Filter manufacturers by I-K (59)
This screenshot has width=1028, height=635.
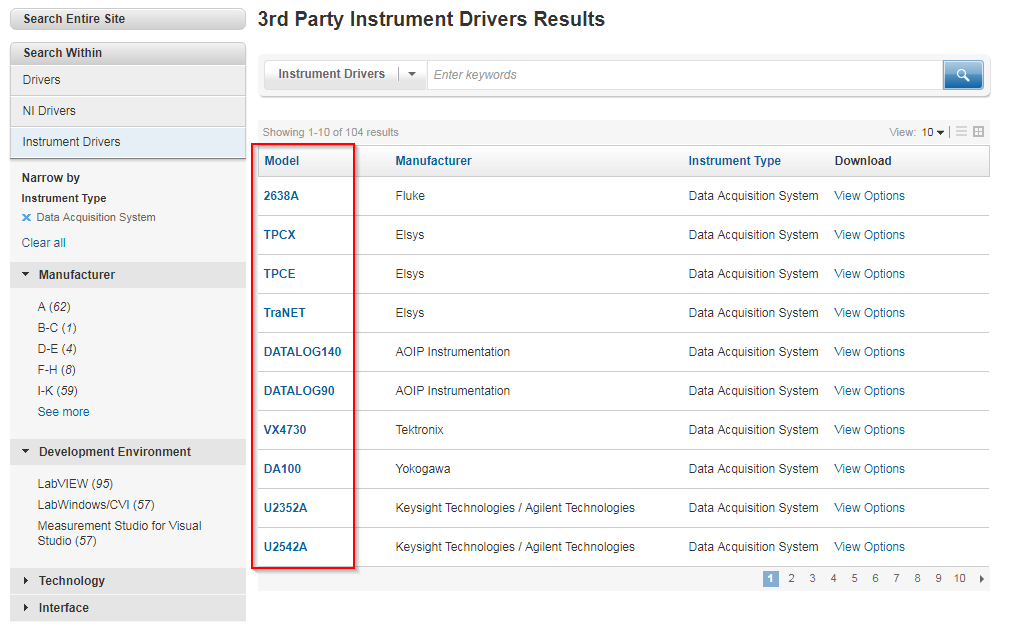click(x=58, y=391)
